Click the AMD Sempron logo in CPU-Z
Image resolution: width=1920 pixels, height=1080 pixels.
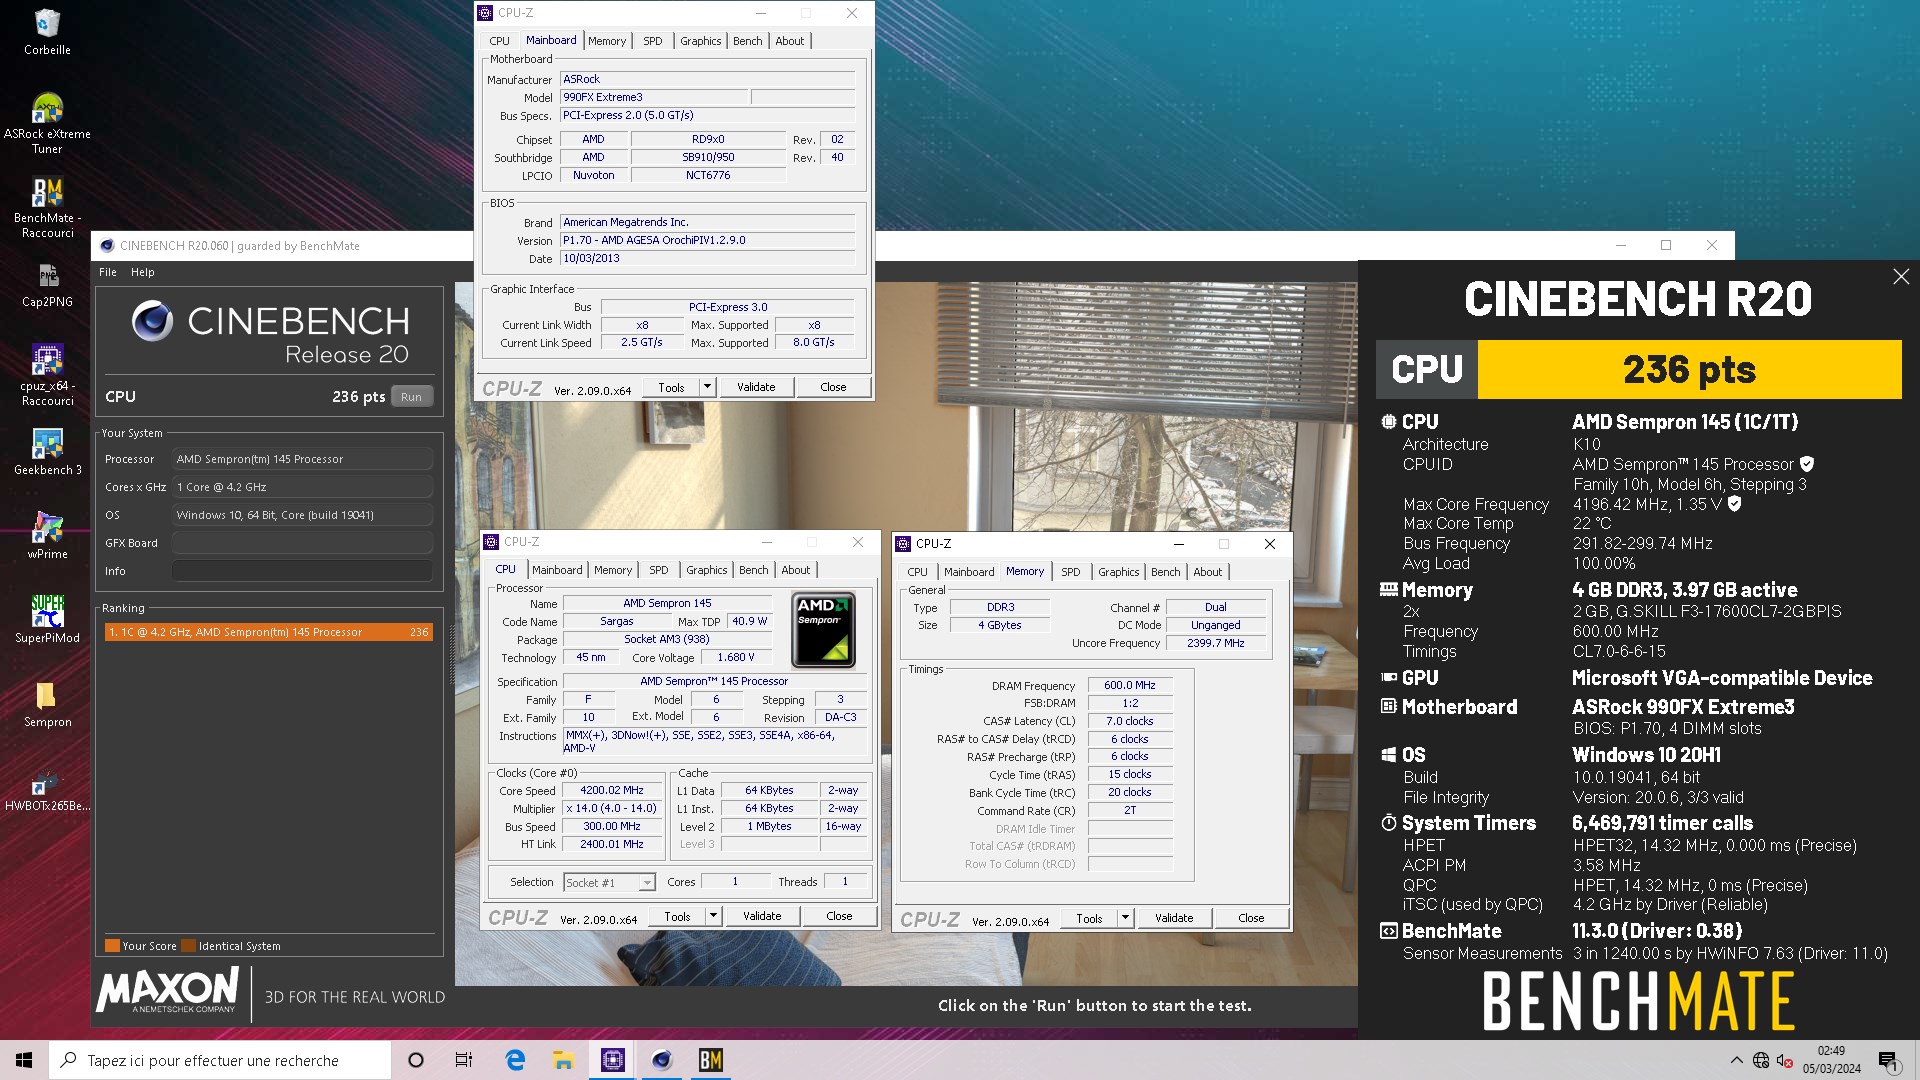[823, 630]
